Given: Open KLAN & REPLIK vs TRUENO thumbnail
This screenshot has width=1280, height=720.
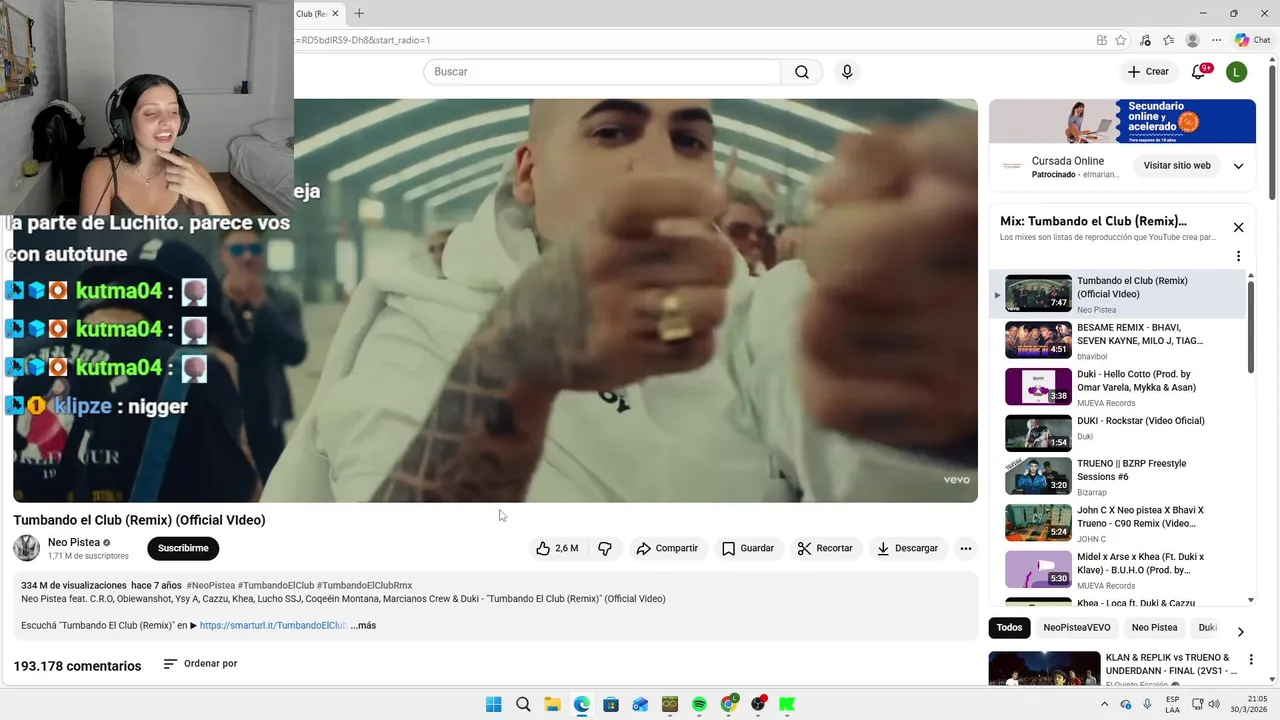Looking at the screenshot, I should pos(1044,669).
